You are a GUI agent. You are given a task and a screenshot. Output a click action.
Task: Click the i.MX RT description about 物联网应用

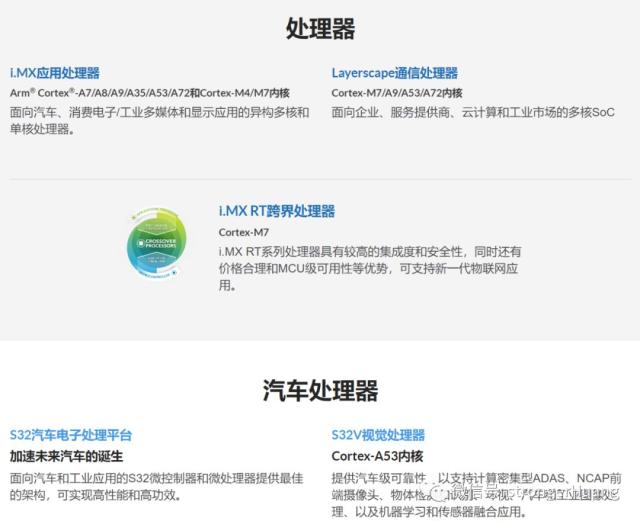[x=370, y=268]
